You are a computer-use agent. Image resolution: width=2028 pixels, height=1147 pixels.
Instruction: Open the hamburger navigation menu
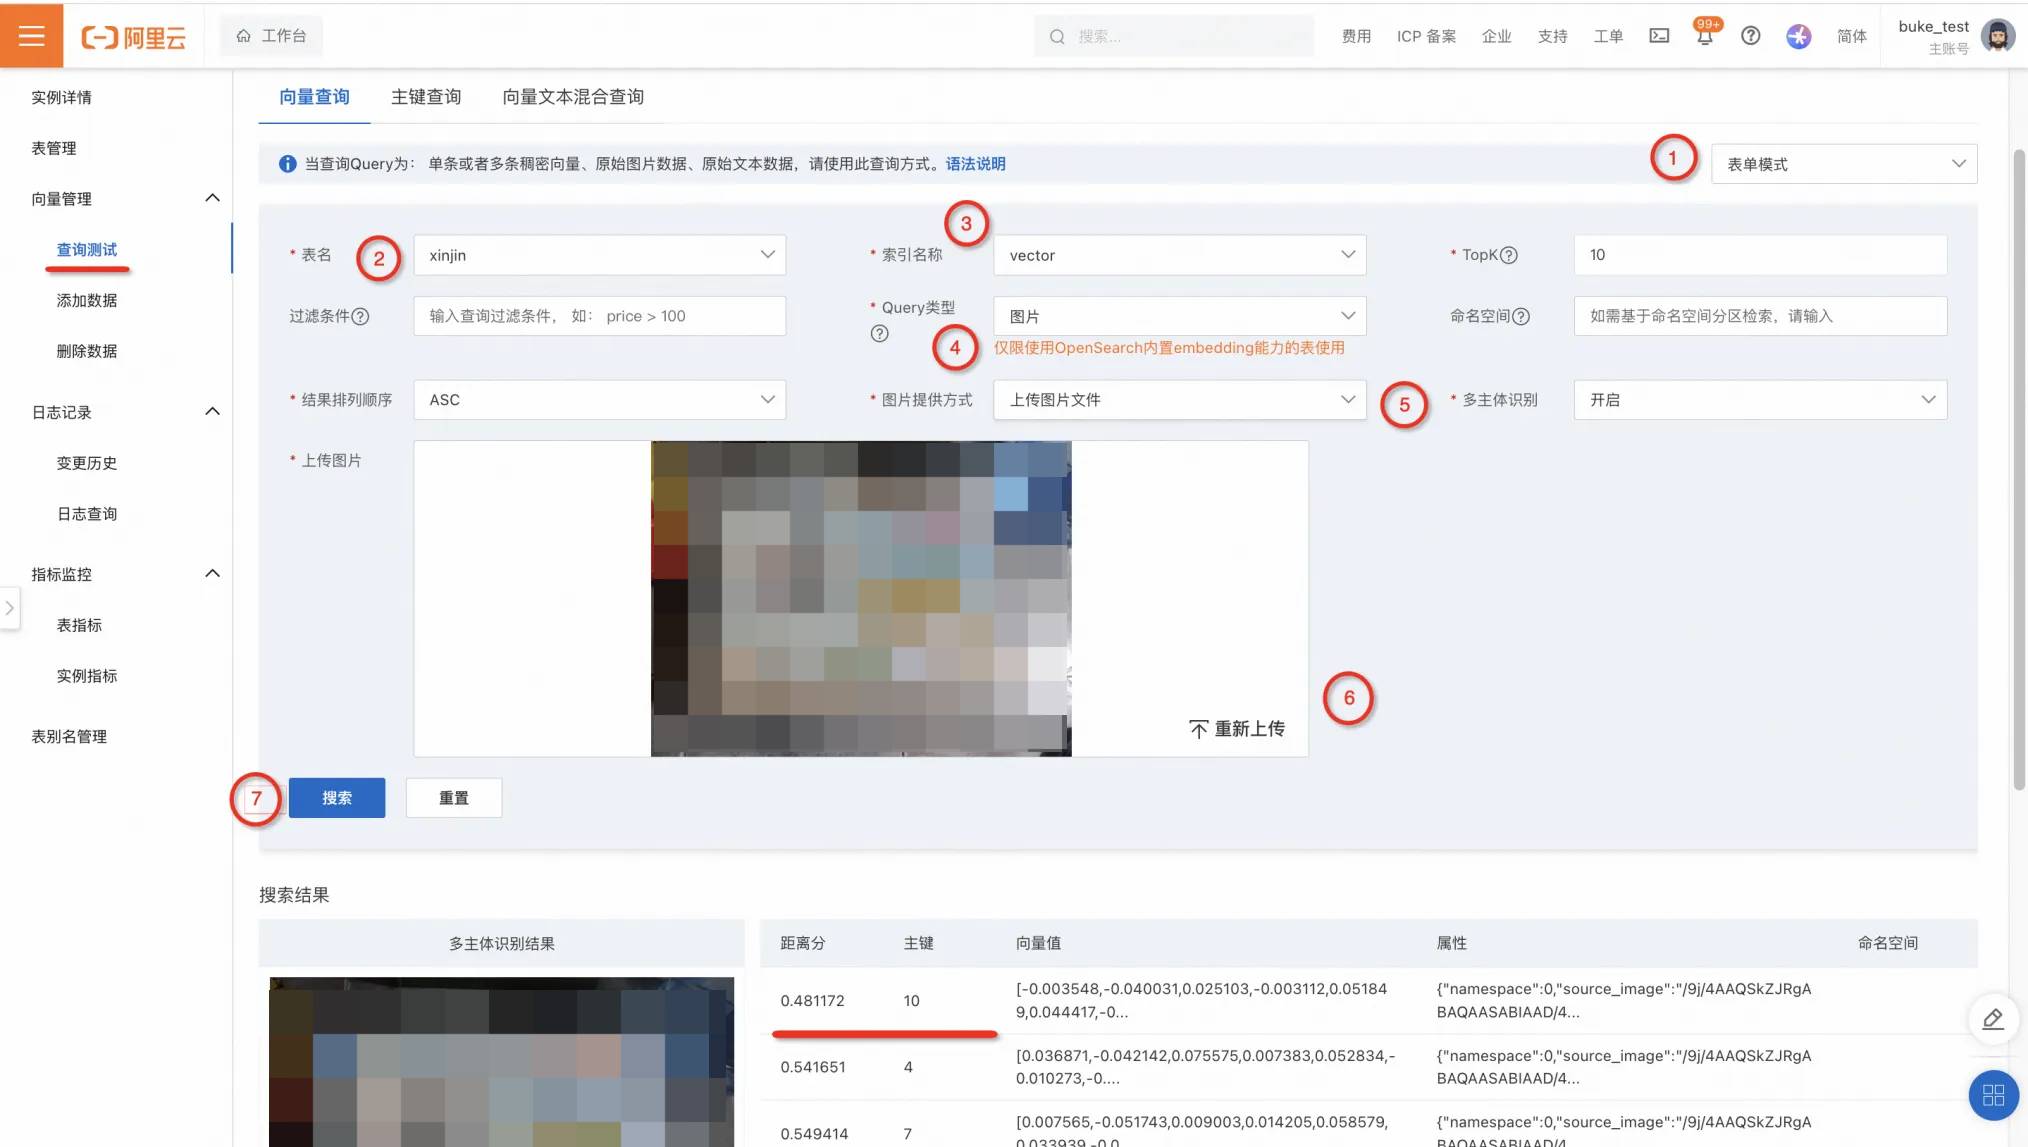tap(31, 36)
